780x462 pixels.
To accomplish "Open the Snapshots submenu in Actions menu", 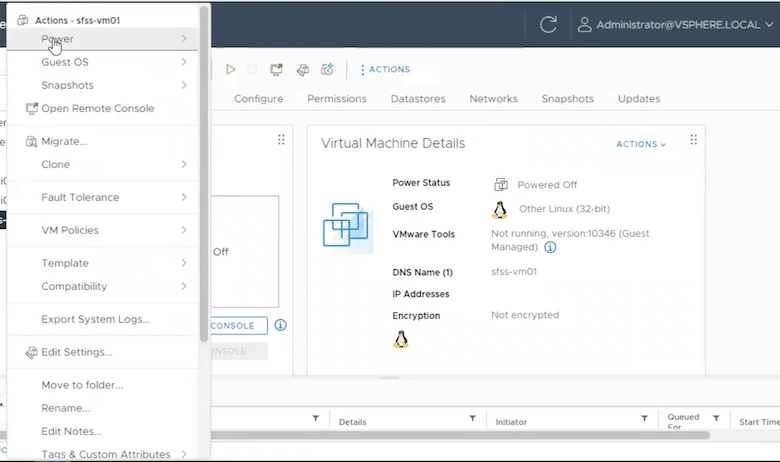I will point(103,85).
